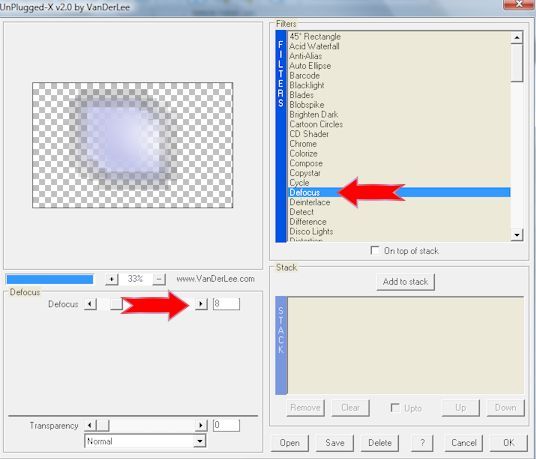This screenshot has width=536, height=459.
Task: Click the filter list scroll-down arrow
Action: 517,235
